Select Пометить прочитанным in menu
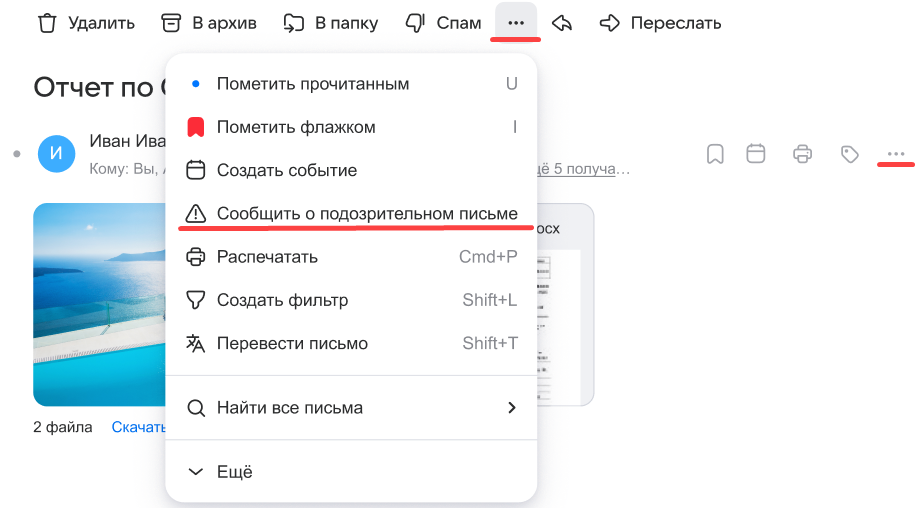This screenshot has width=917, height=508. [312, 84]
